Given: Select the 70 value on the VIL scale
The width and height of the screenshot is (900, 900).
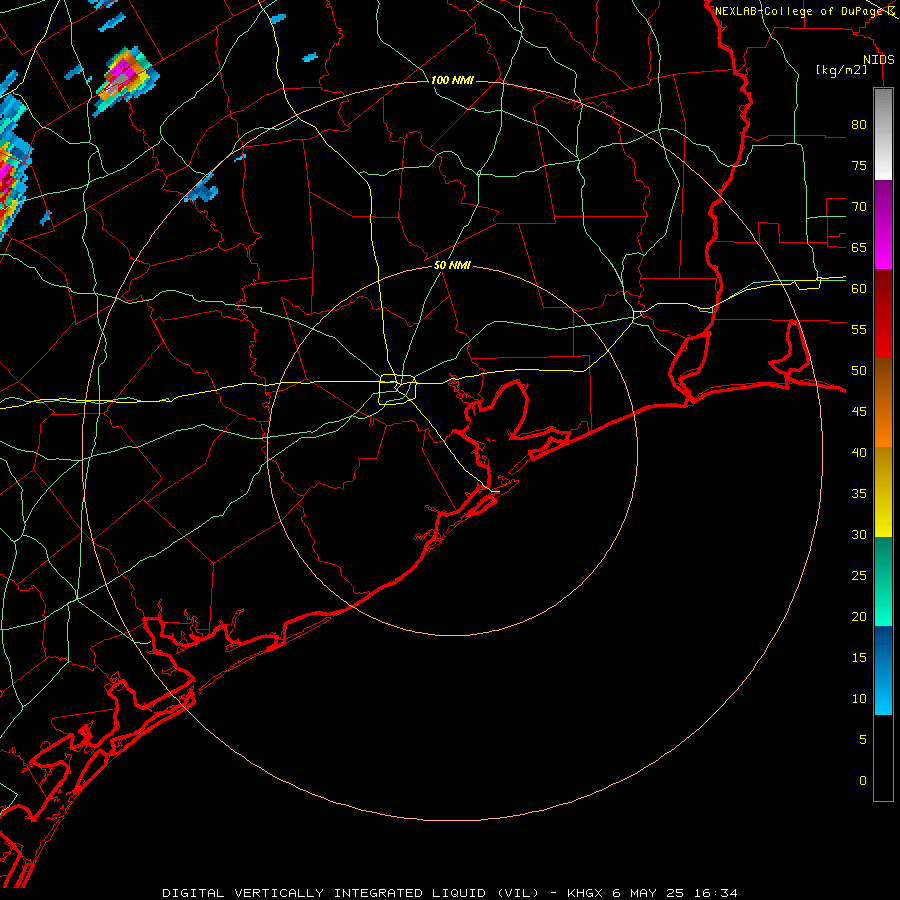Looking at the screenshot, I should click(x=859, y=207).
